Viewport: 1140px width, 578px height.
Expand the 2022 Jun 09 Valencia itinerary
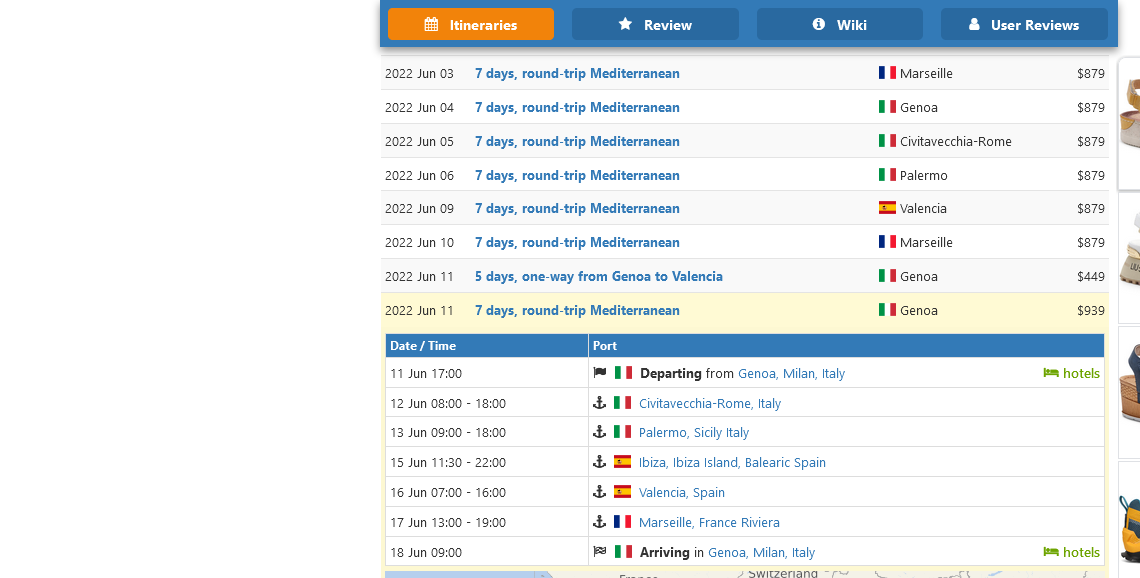[577, 209]
